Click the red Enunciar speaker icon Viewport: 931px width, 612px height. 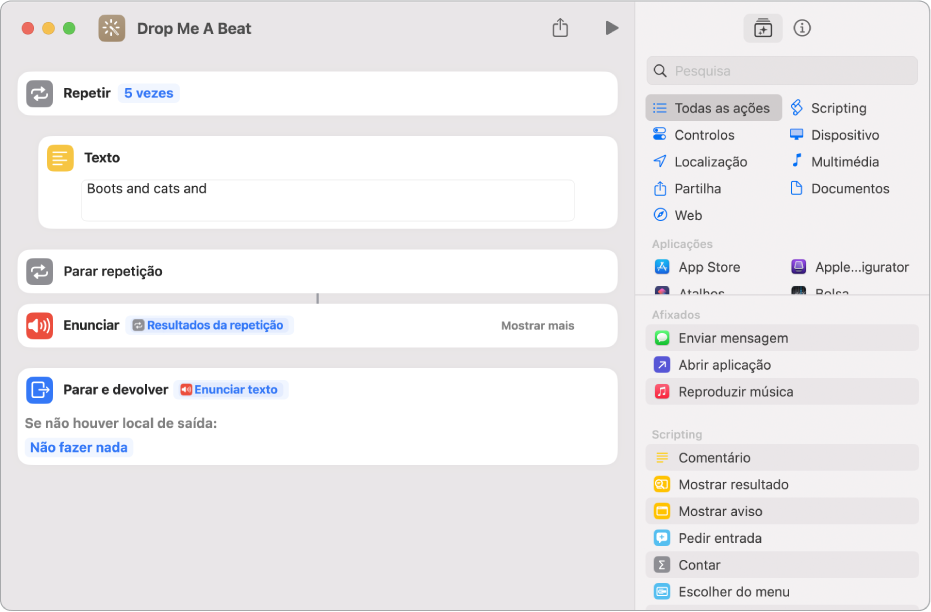click(x=40, y=325)
